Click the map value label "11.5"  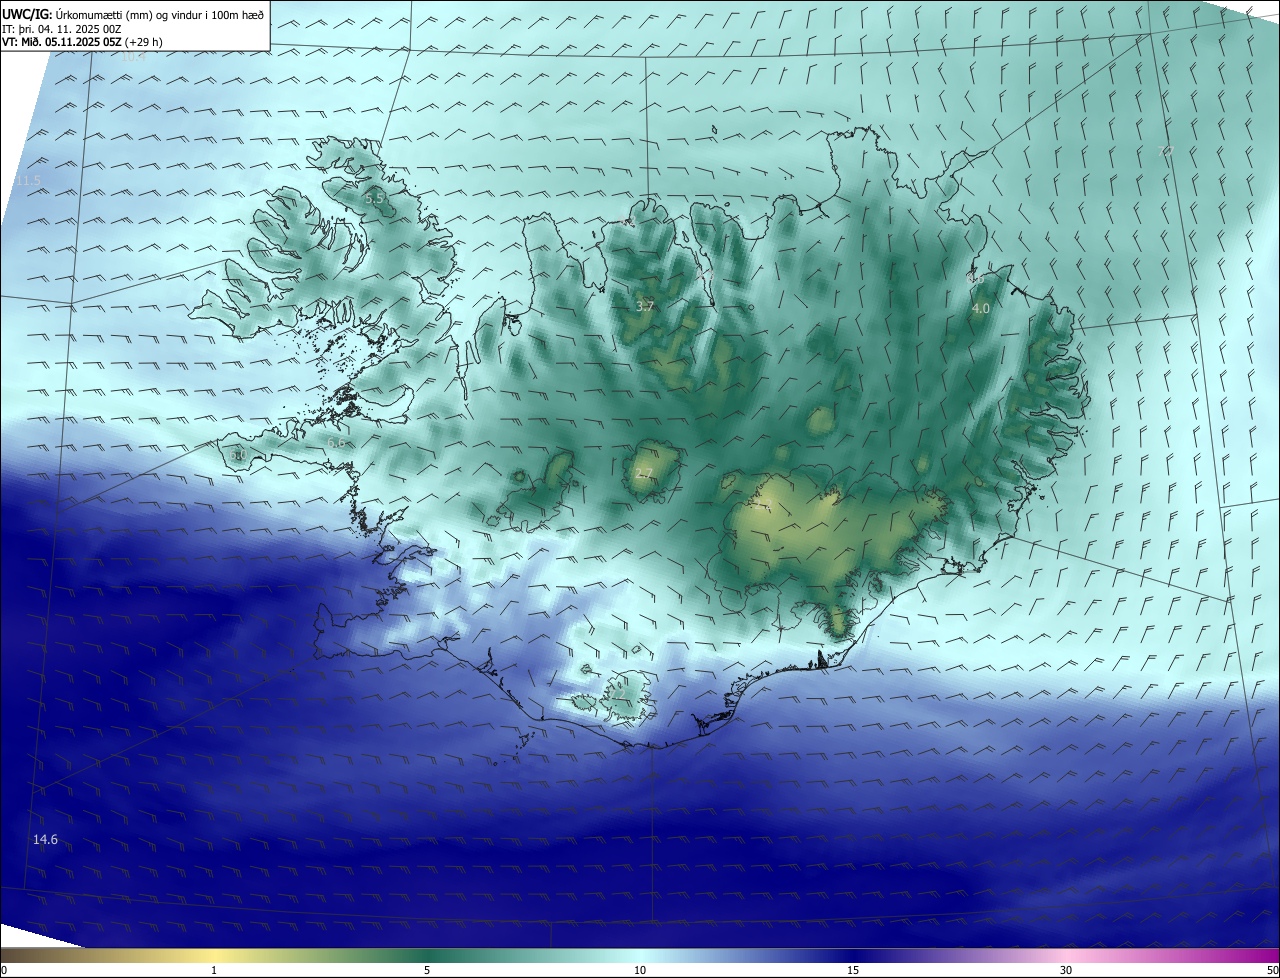(x=29, y=181)
